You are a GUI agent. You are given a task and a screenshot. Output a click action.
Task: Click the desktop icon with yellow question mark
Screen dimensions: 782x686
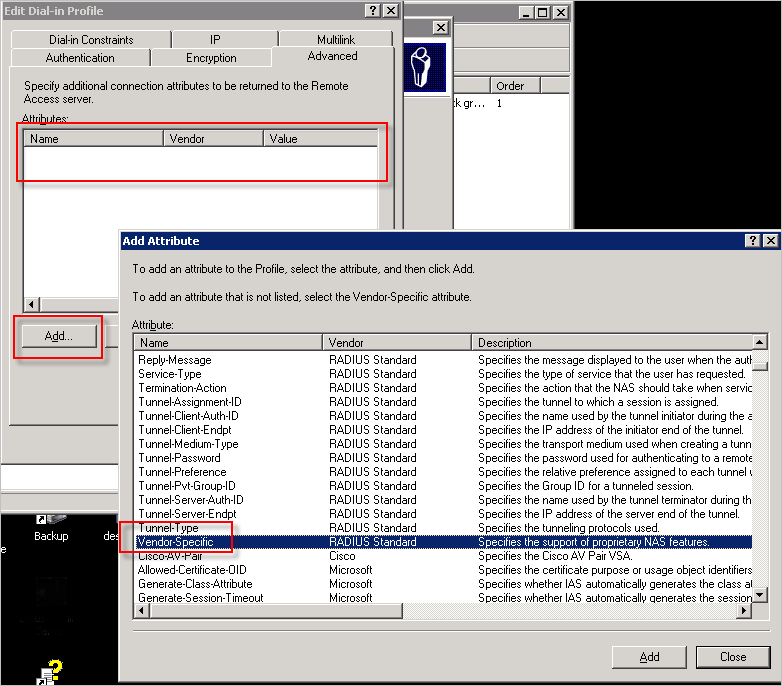(x=50, y=670)
